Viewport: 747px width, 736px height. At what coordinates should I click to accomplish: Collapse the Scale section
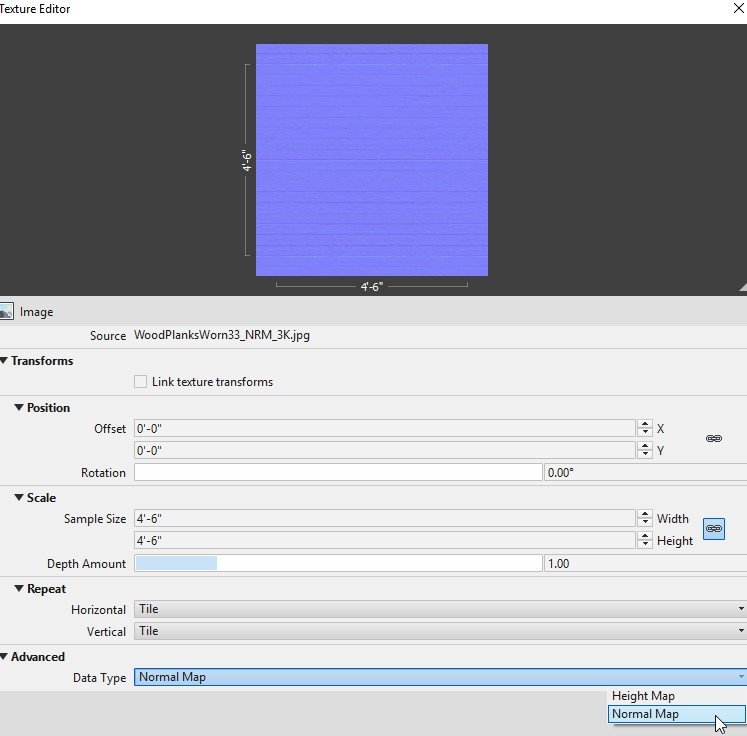coord(19,497)
